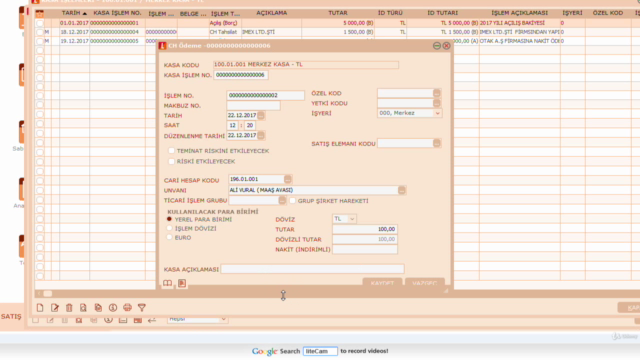Image resolution: width=640 pixels, height=360 pixels.
Task: Click the Kasa İşlem No field
Action: tap(241, 75)
